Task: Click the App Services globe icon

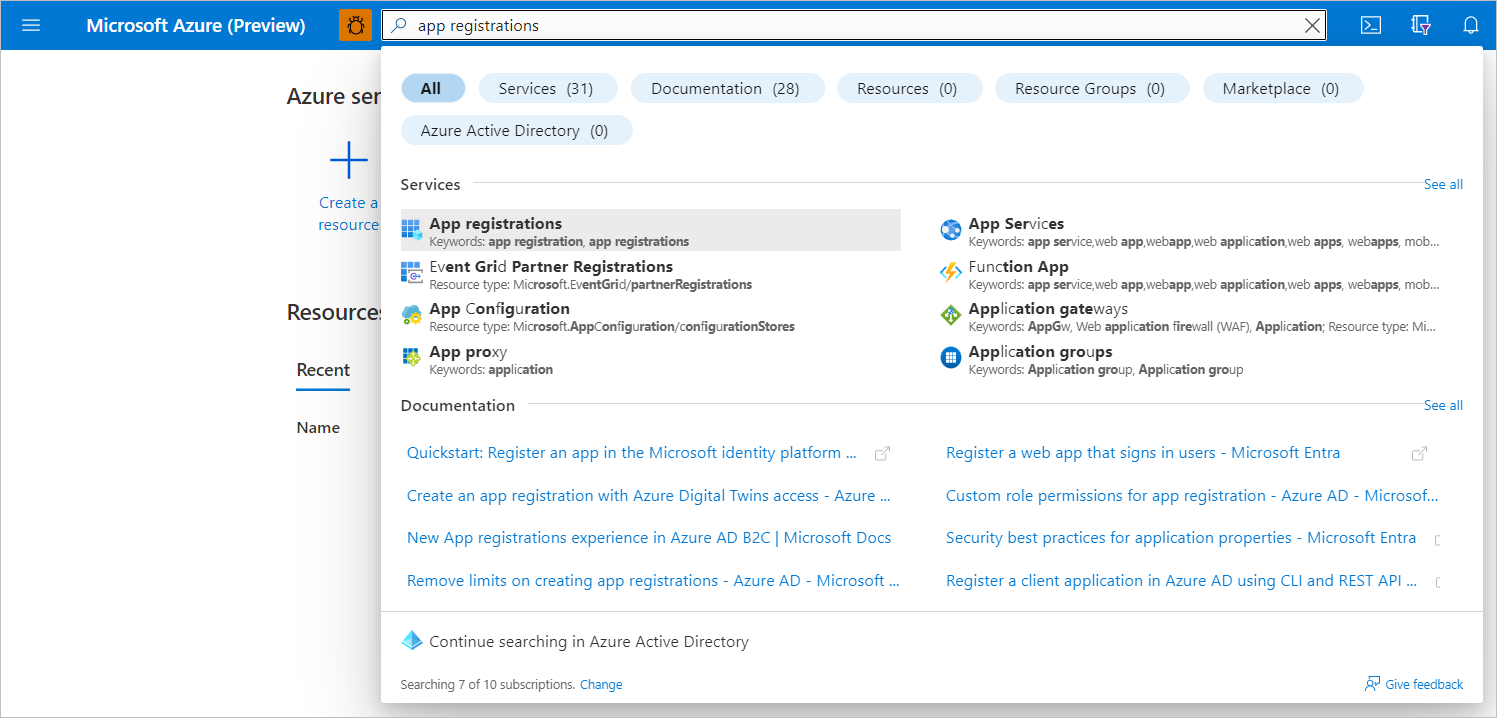Action: (951, 231)
